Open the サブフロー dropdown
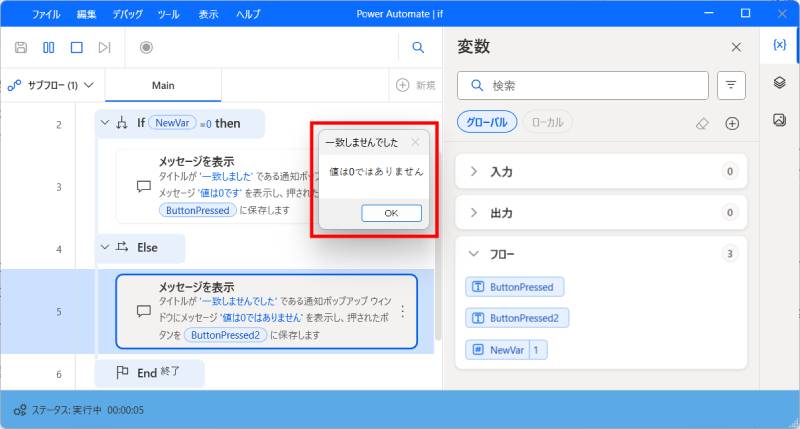 (52, 85)
